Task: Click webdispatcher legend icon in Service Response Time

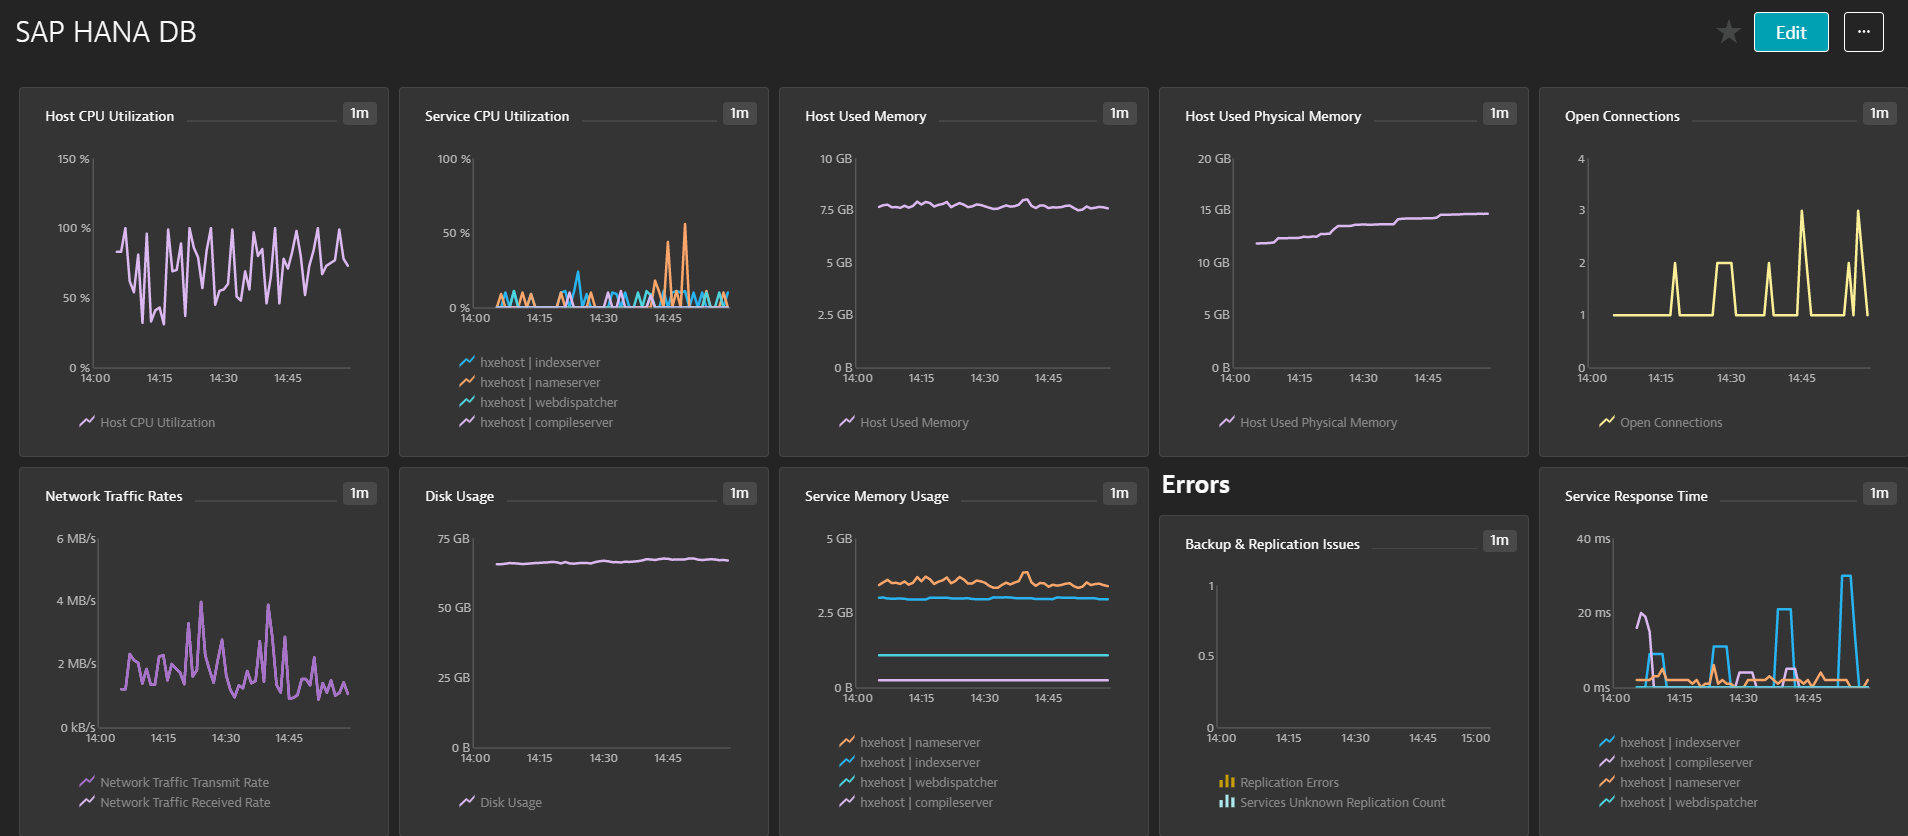Action: pyautogui.click(x=1607, y=802)
